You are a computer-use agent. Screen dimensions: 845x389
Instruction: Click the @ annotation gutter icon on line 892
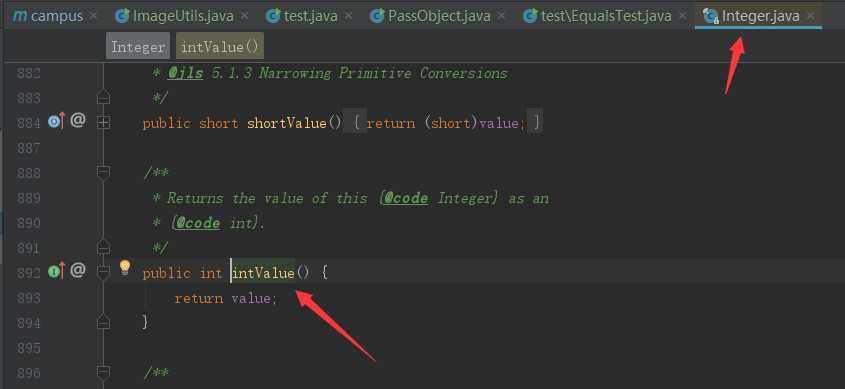[78, 270]
